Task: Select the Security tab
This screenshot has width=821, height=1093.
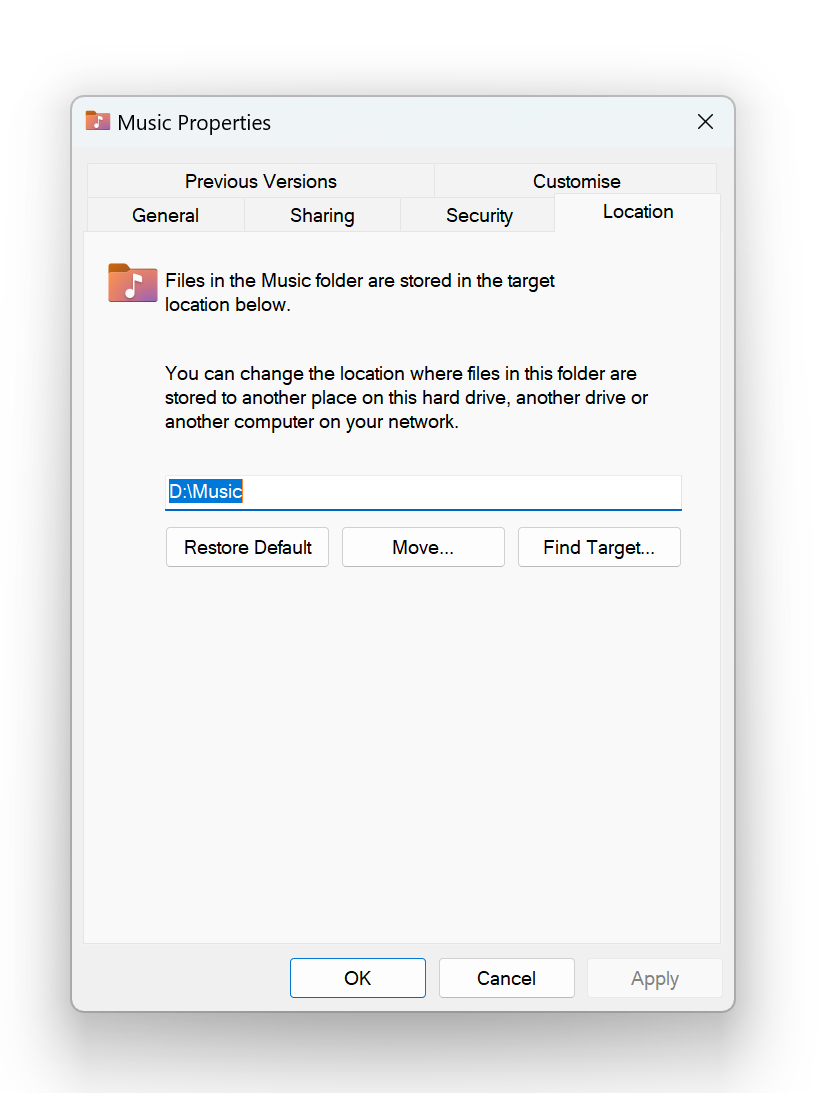Action: click(479, 215)
